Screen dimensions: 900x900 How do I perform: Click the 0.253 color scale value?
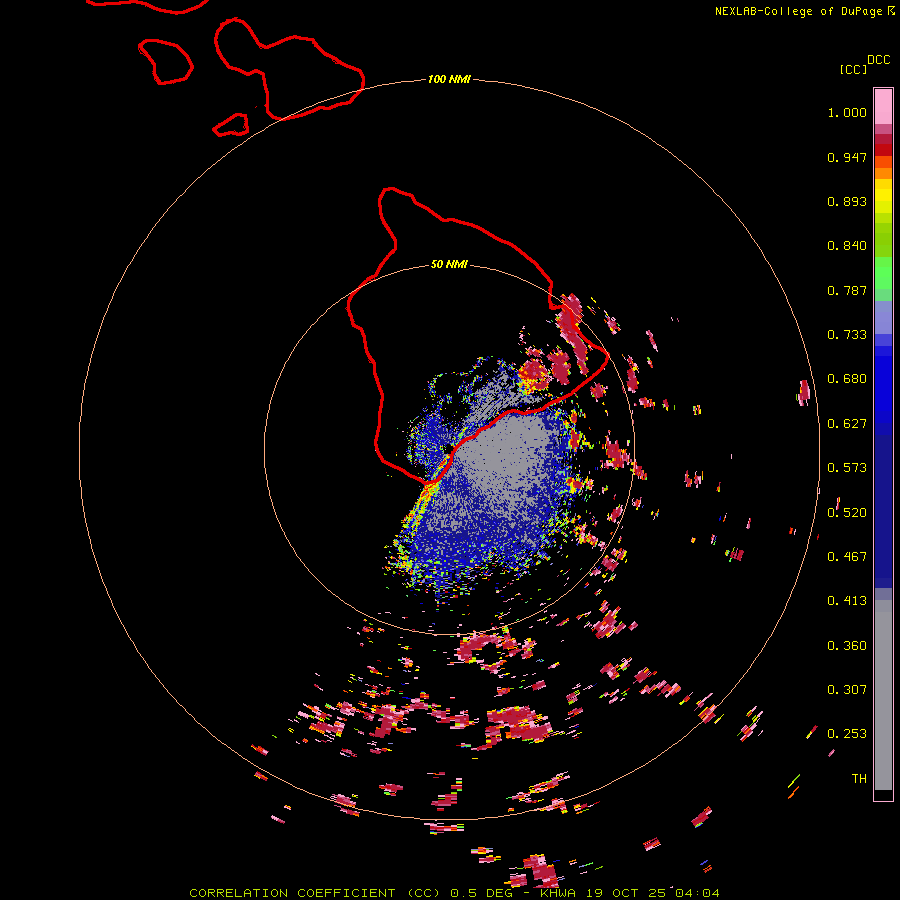tap(847, 734)
